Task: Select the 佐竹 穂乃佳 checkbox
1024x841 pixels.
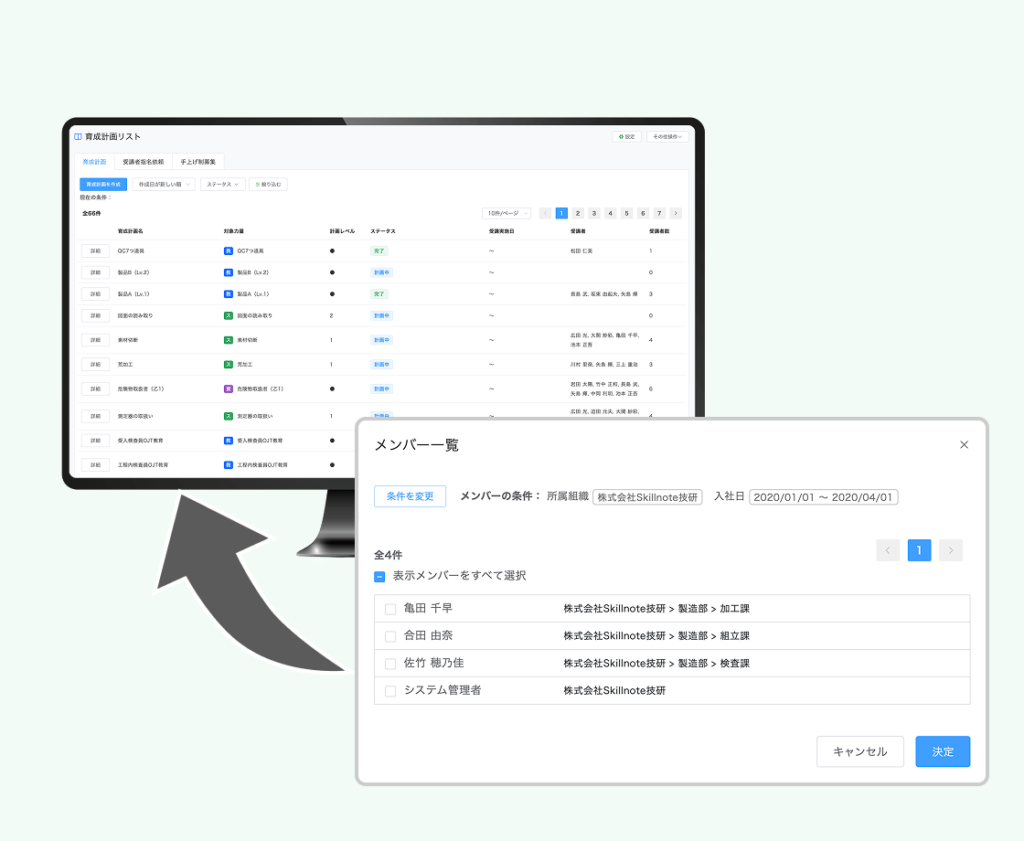Action: pyautogui.click(x=391, y=663)
